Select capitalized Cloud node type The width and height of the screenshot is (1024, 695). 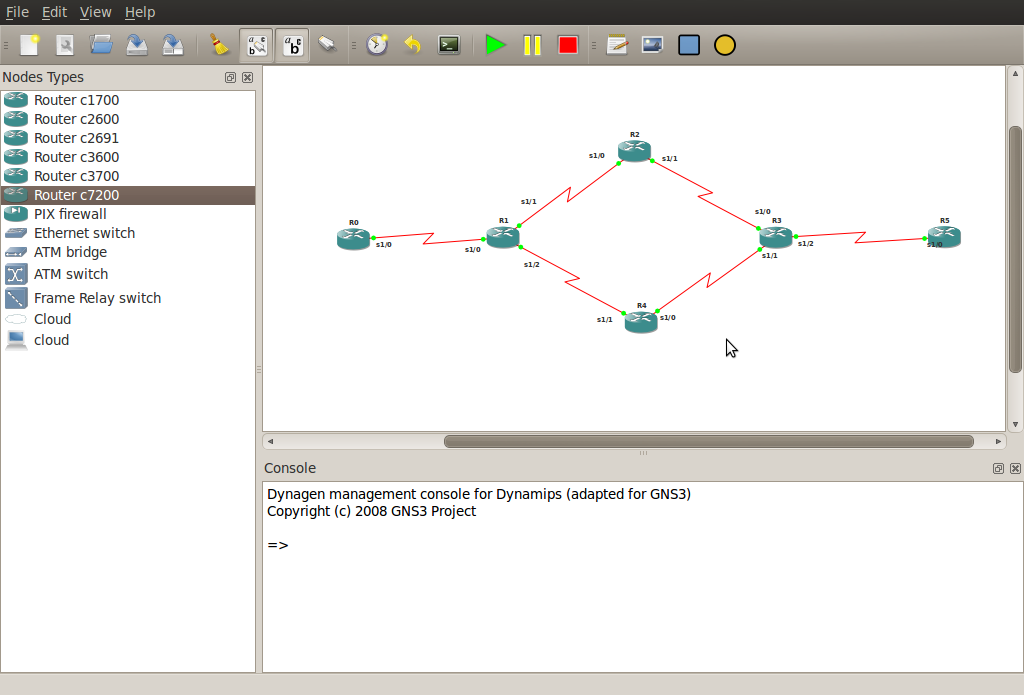pos(128,319)
